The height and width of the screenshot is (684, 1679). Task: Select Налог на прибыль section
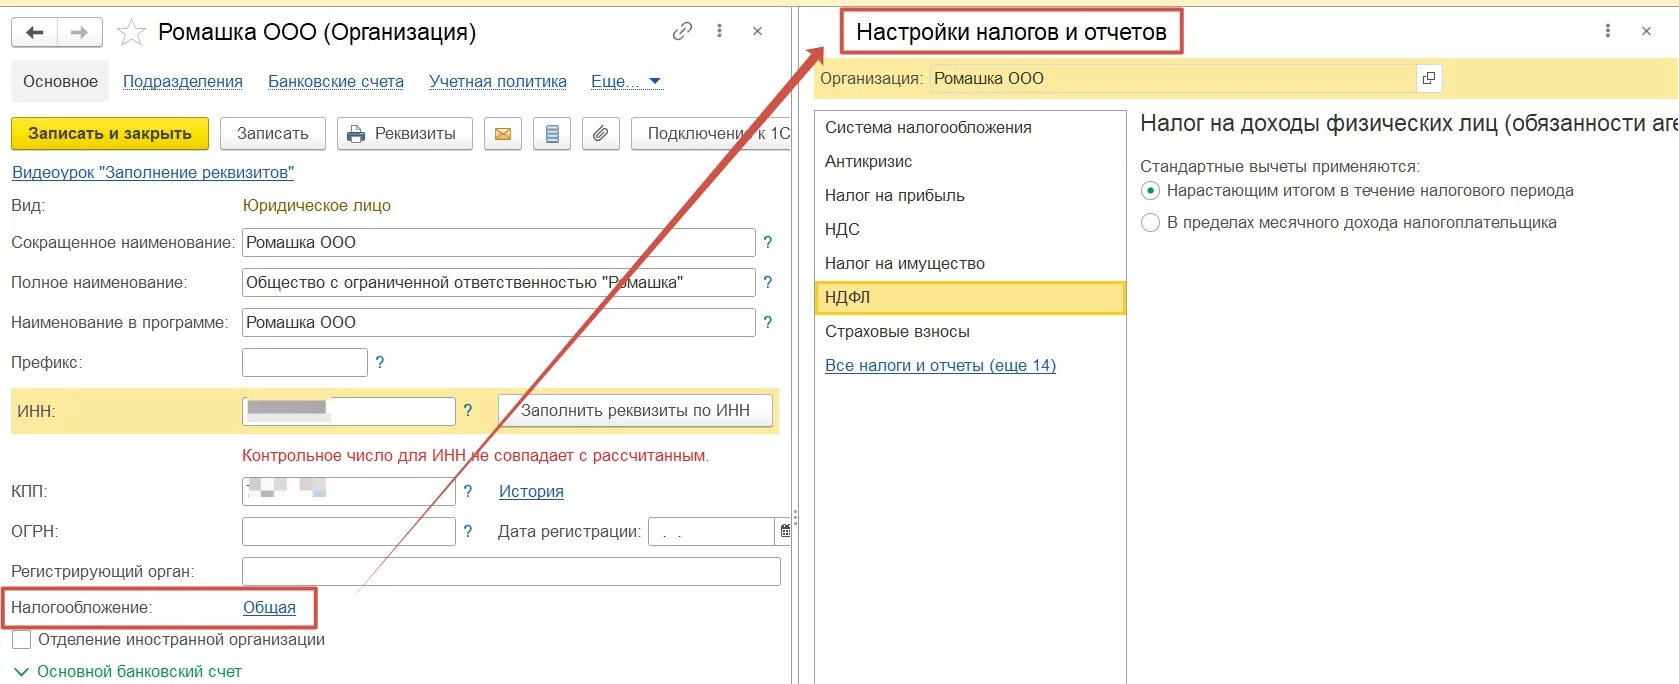970,195
